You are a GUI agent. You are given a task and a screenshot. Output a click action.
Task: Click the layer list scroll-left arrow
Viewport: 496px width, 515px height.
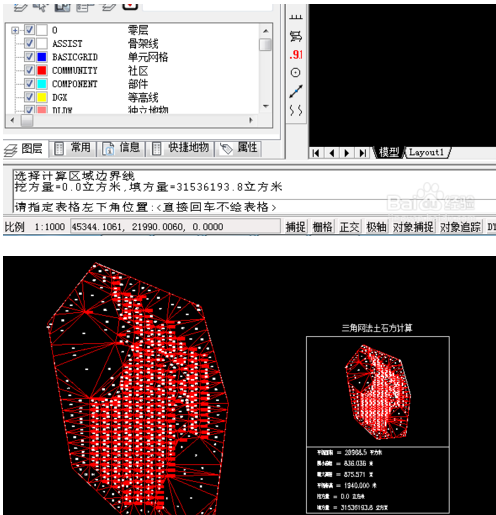[x=12, y=120]
